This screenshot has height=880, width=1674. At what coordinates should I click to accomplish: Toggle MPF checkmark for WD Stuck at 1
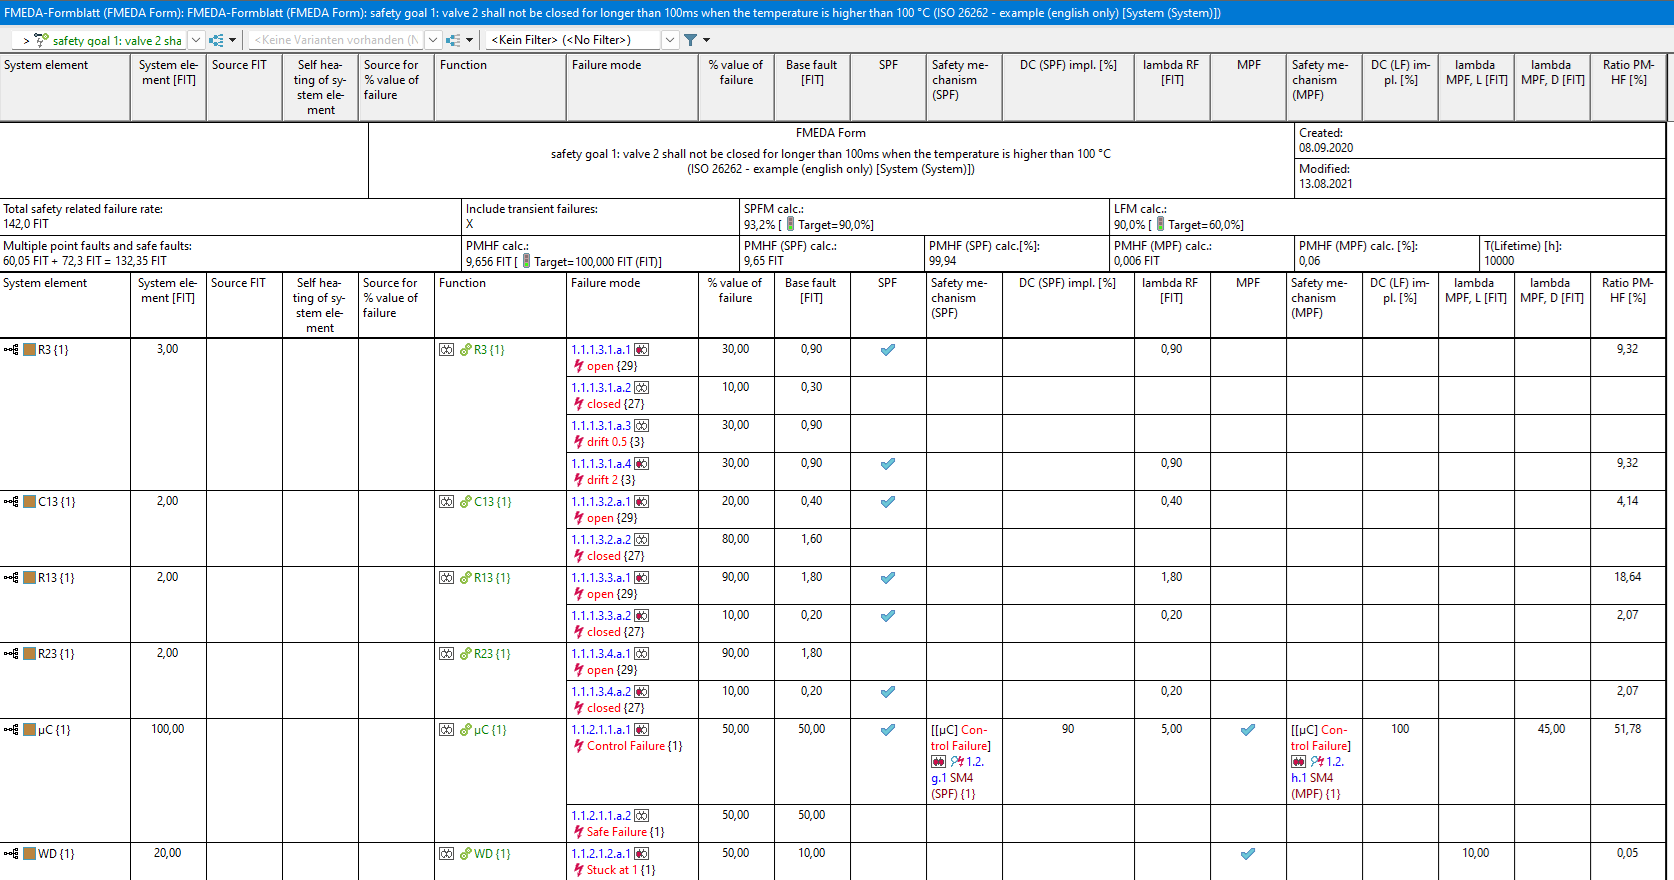(x=1248, y=854)
